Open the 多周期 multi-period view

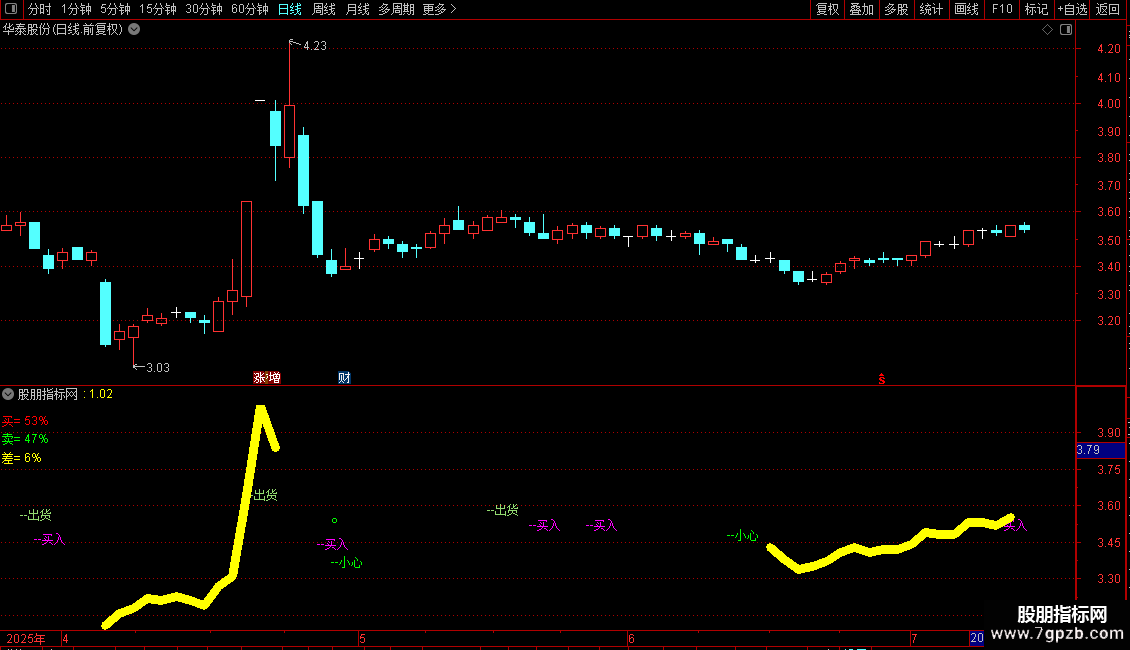pos(396,9)
